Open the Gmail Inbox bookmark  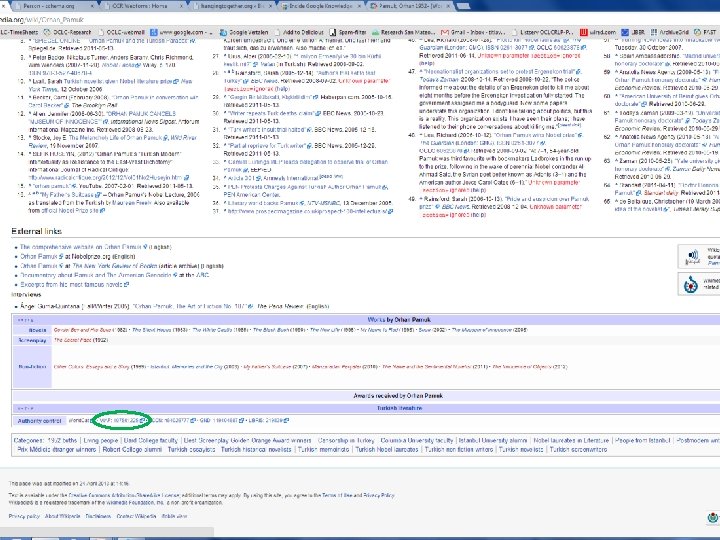click(473, 32)
